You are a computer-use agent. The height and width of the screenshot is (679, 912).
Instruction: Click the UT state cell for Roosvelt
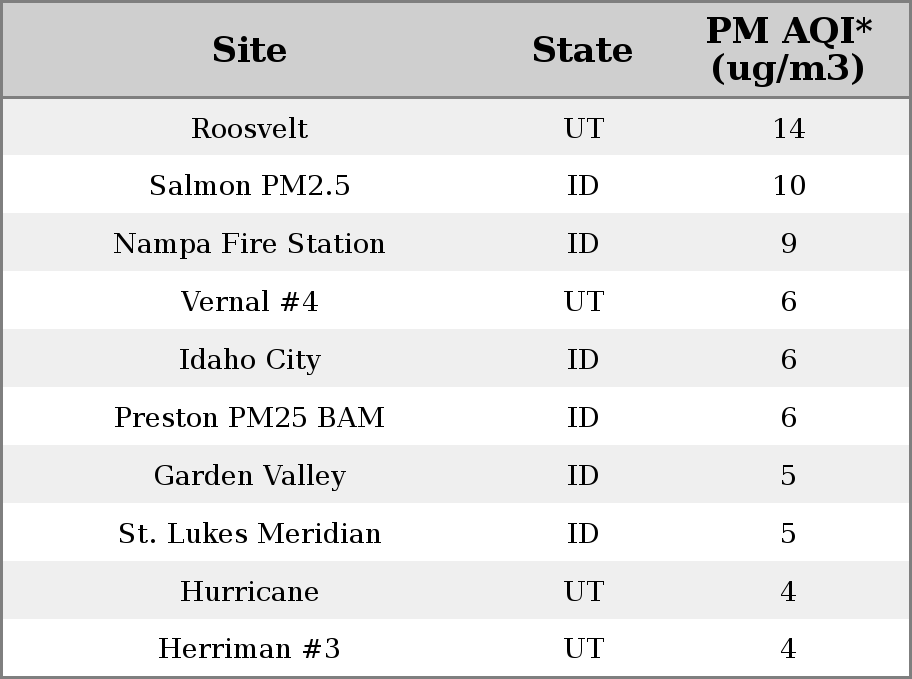pyautogui.click(x=583, y=129)
